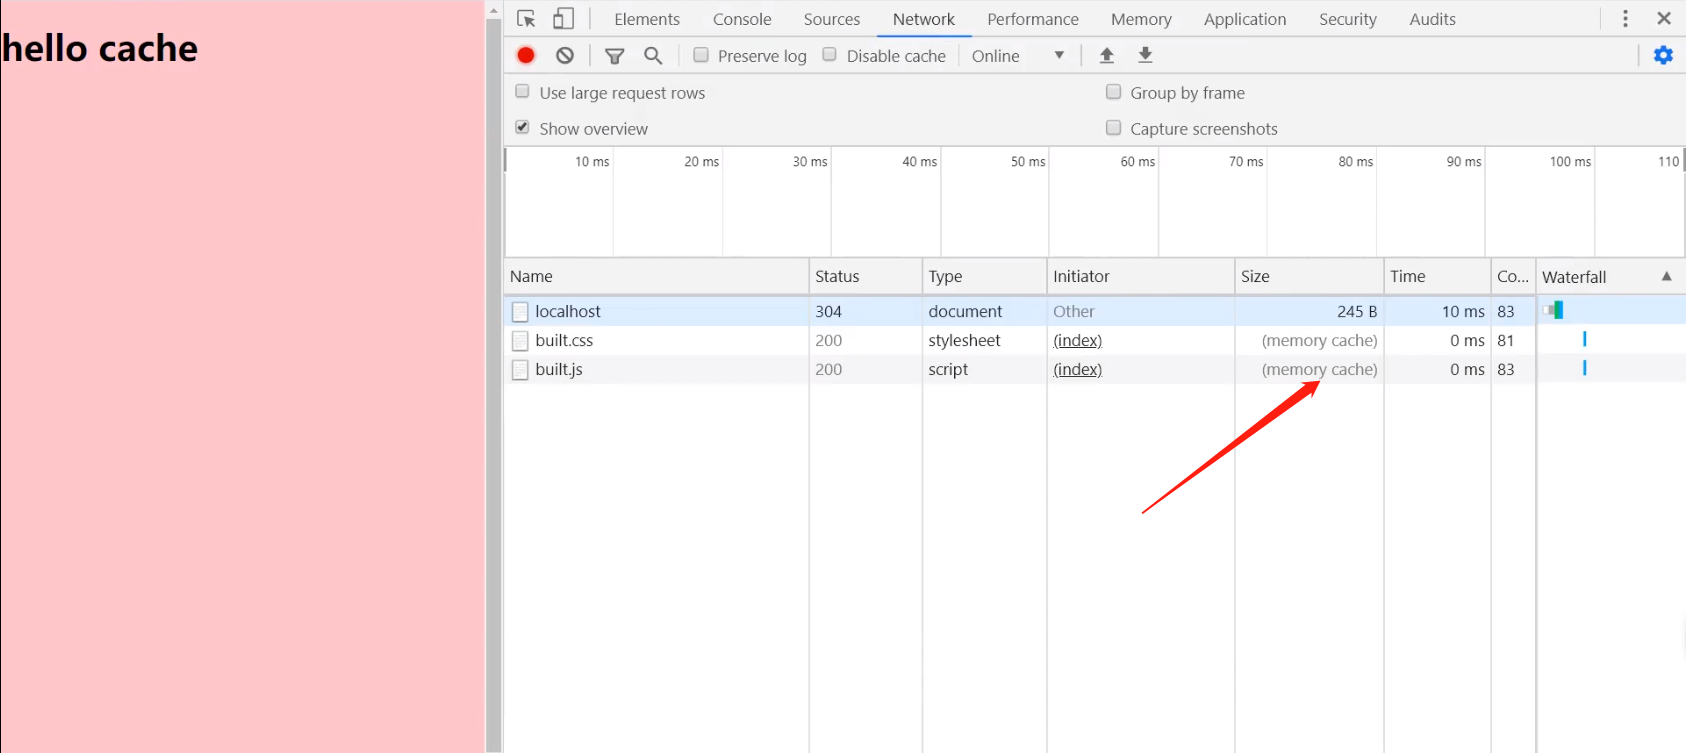Select the localhost request row name
The width and height of the screenshot is (1686, 753).
[x=568, y=312]
